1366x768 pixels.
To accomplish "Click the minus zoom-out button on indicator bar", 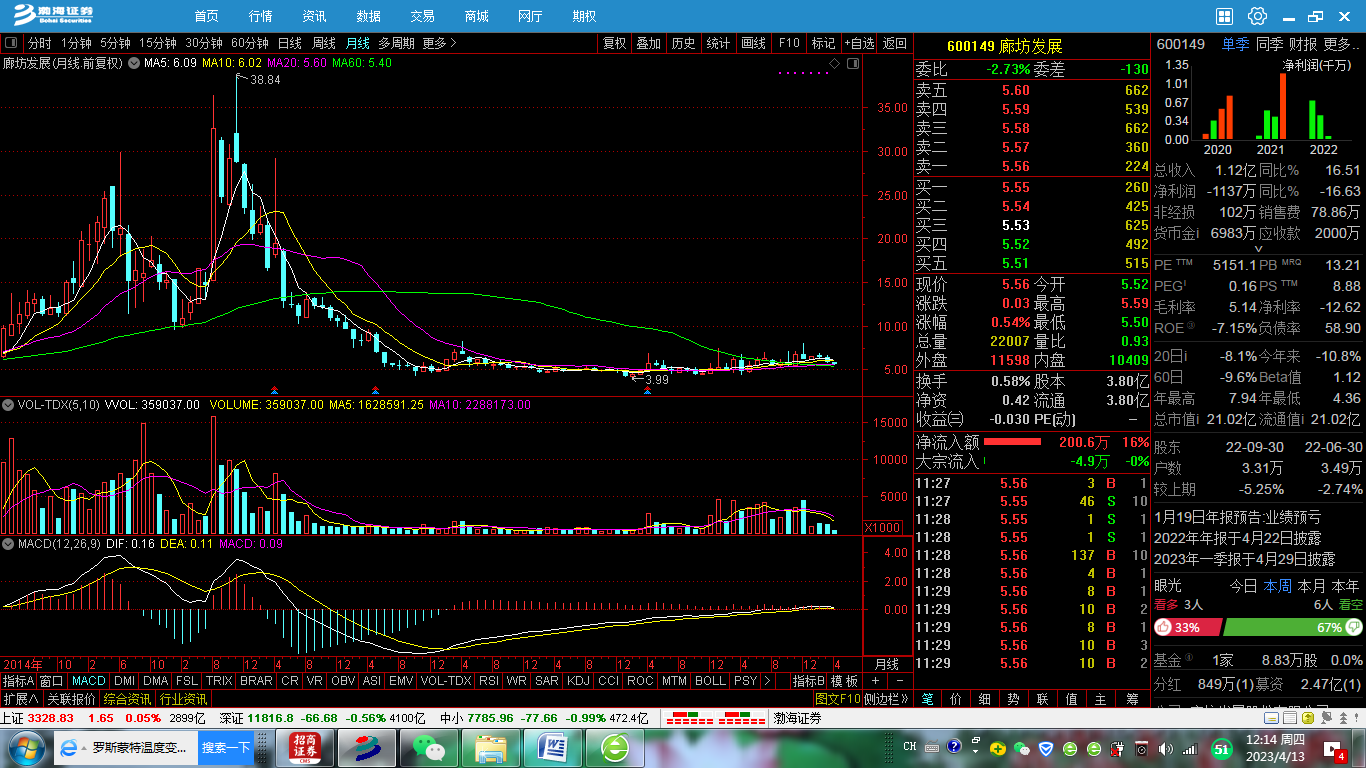I will point(899,681).
